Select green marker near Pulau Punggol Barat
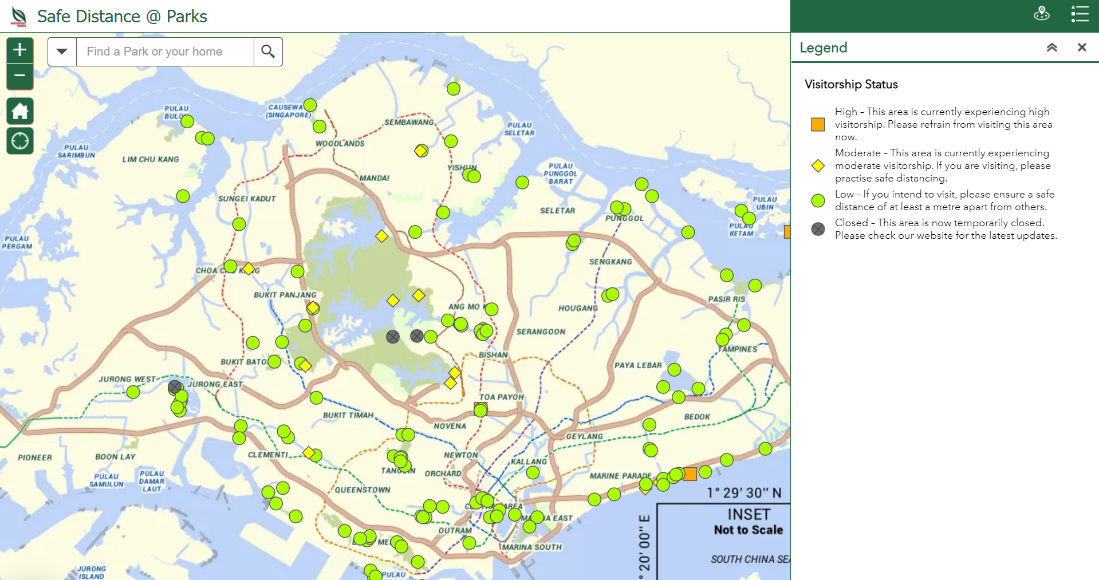1099x580 pixels. tap(522, 182)
